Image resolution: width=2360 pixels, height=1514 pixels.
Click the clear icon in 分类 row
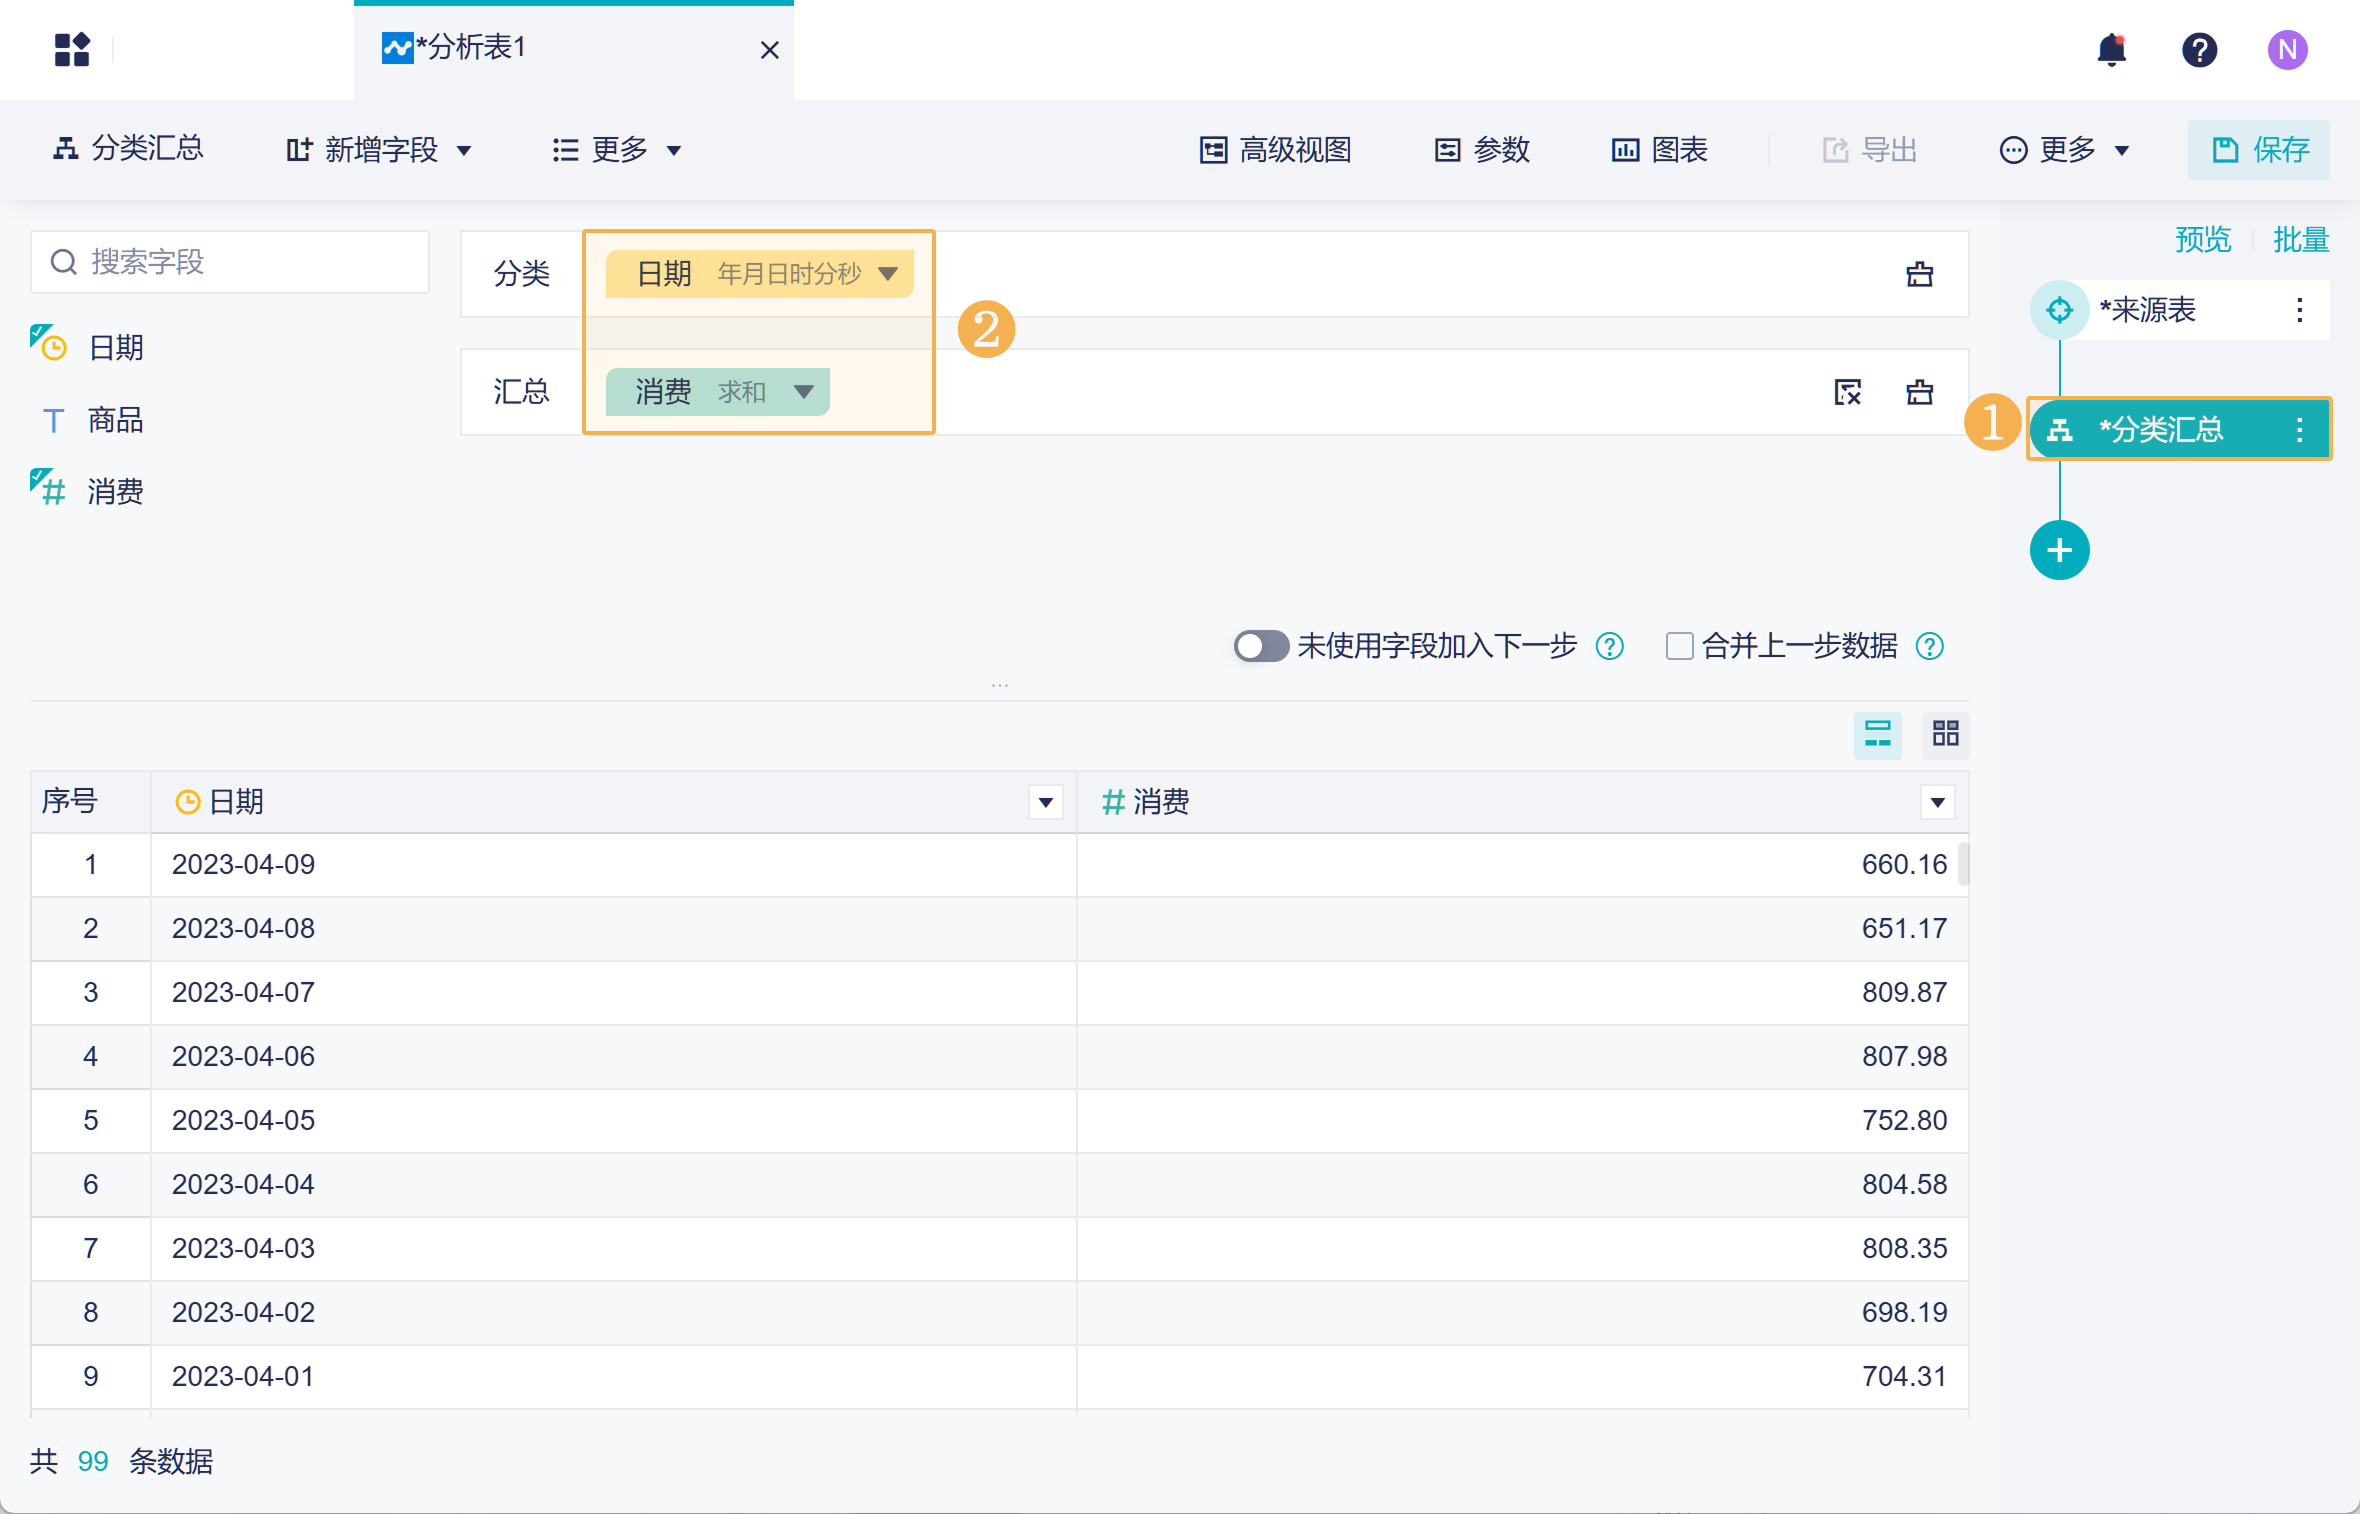click(x=1919, y=274)
